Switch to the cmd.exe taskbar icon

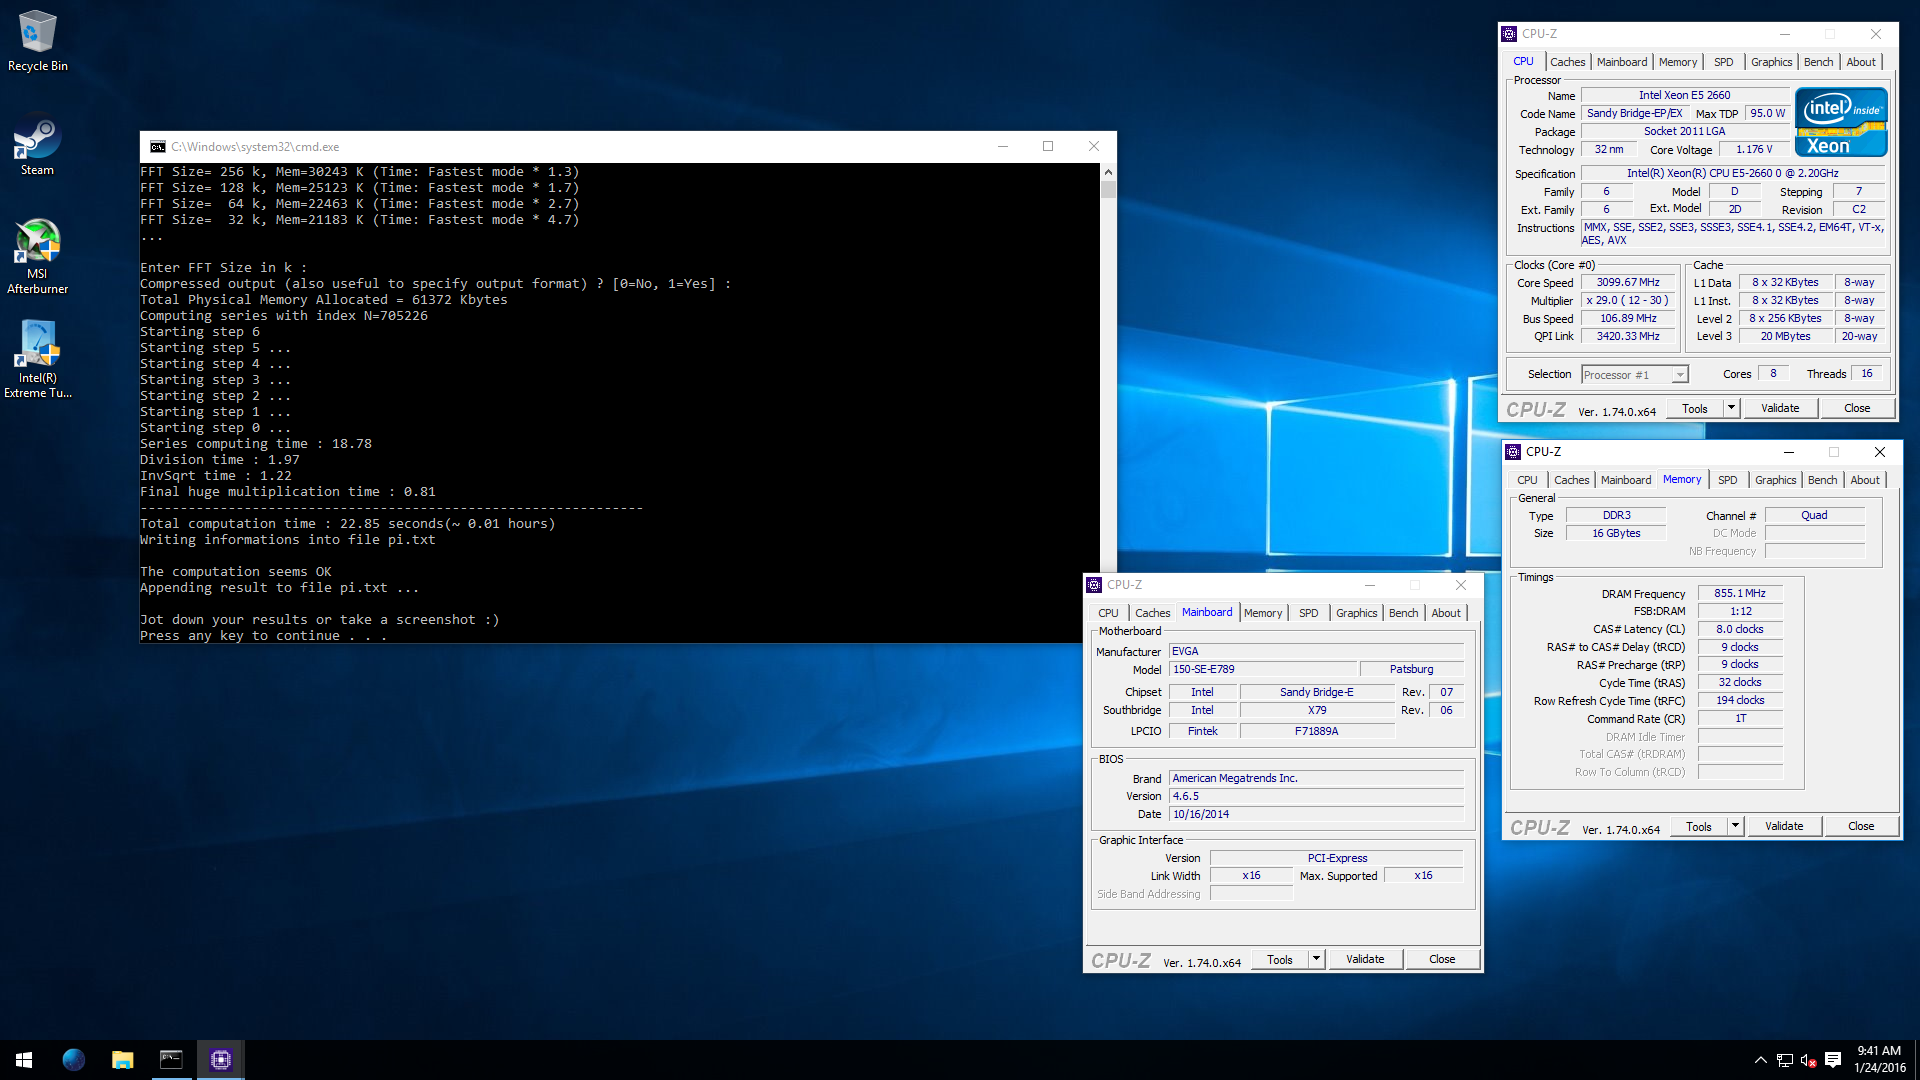pos(171,1060)
